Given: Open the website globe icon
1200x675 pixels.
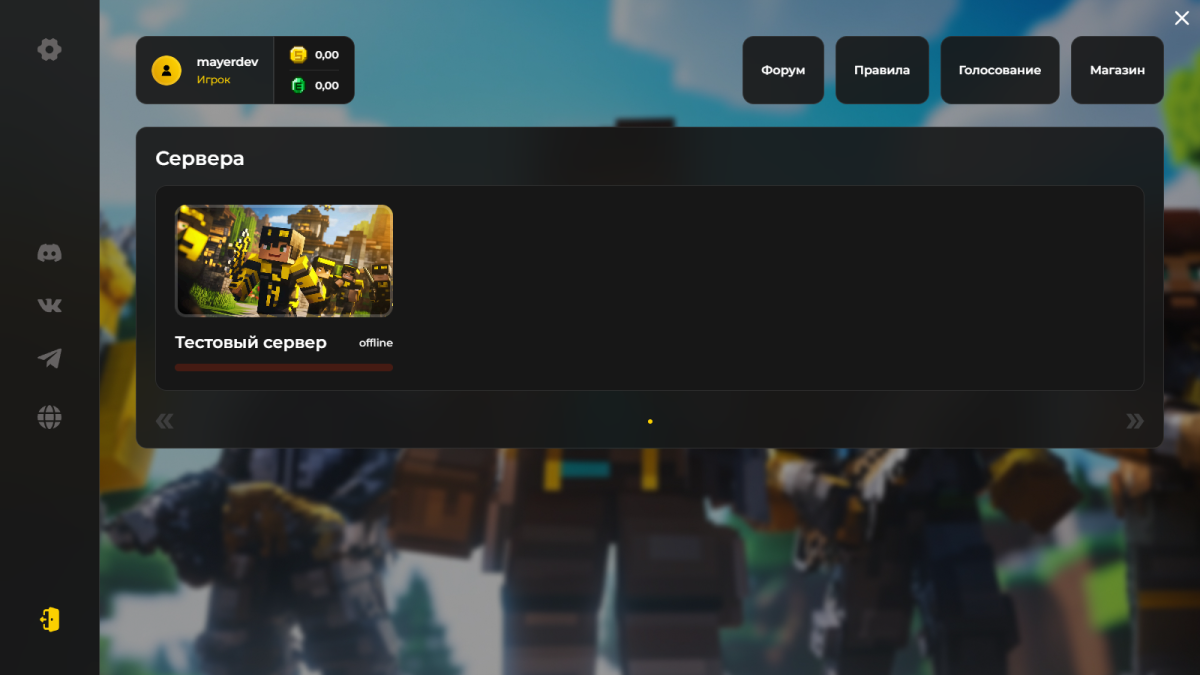Looking at the screenshot, I should 49,417.
